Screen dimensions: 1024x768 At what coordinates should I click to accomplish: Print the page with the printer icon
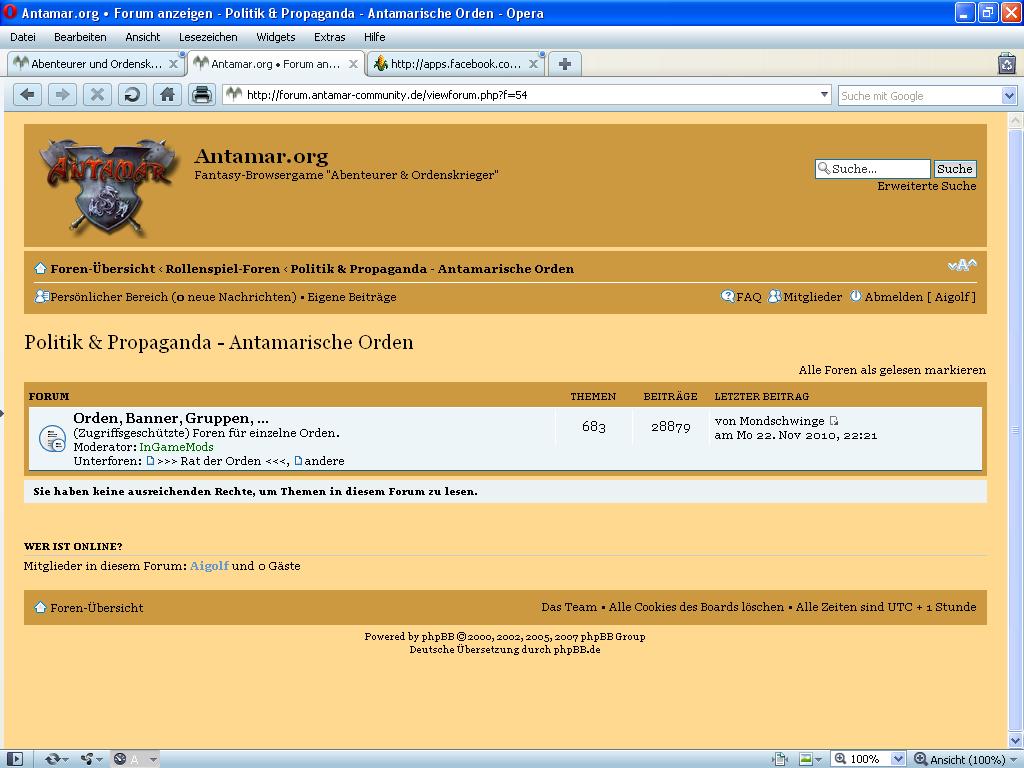[202, 95]
